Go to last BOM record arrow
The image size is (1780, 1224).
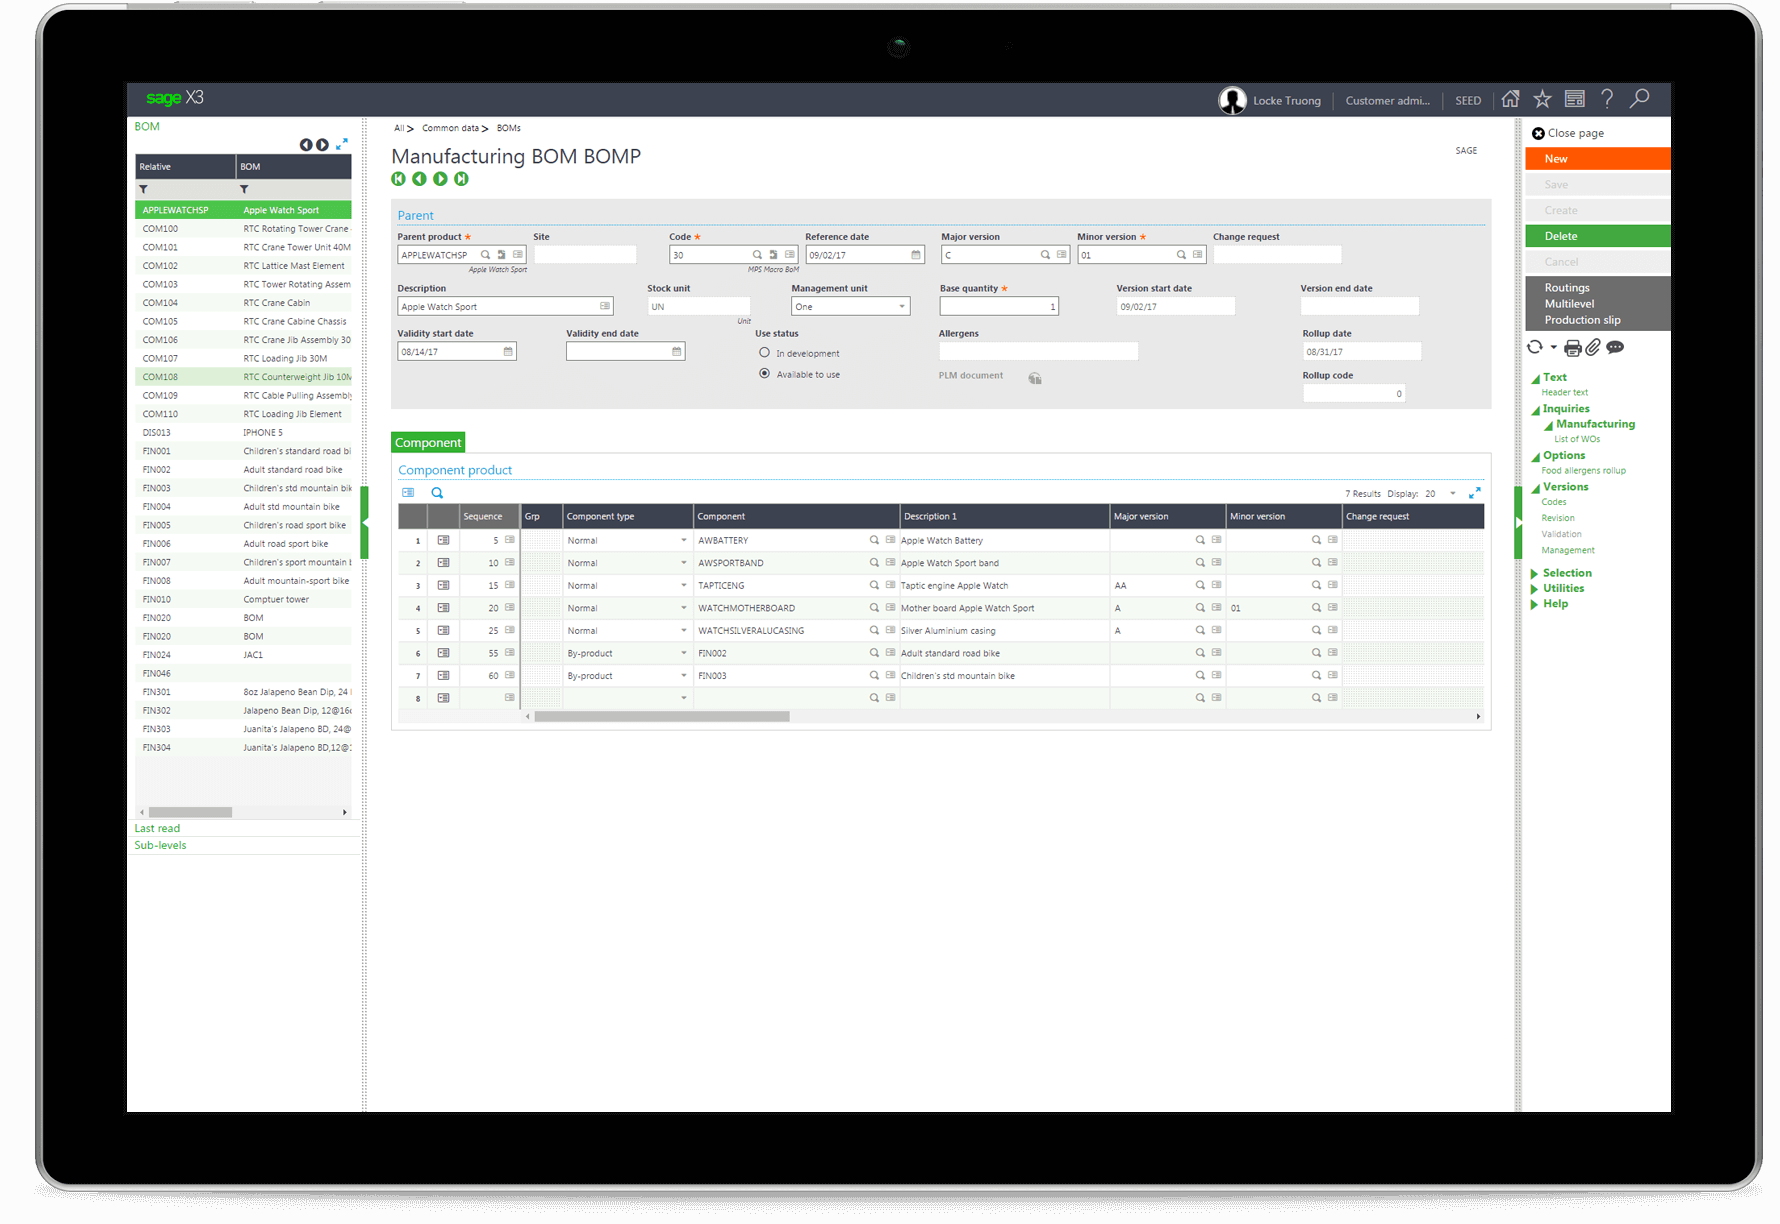461,179
